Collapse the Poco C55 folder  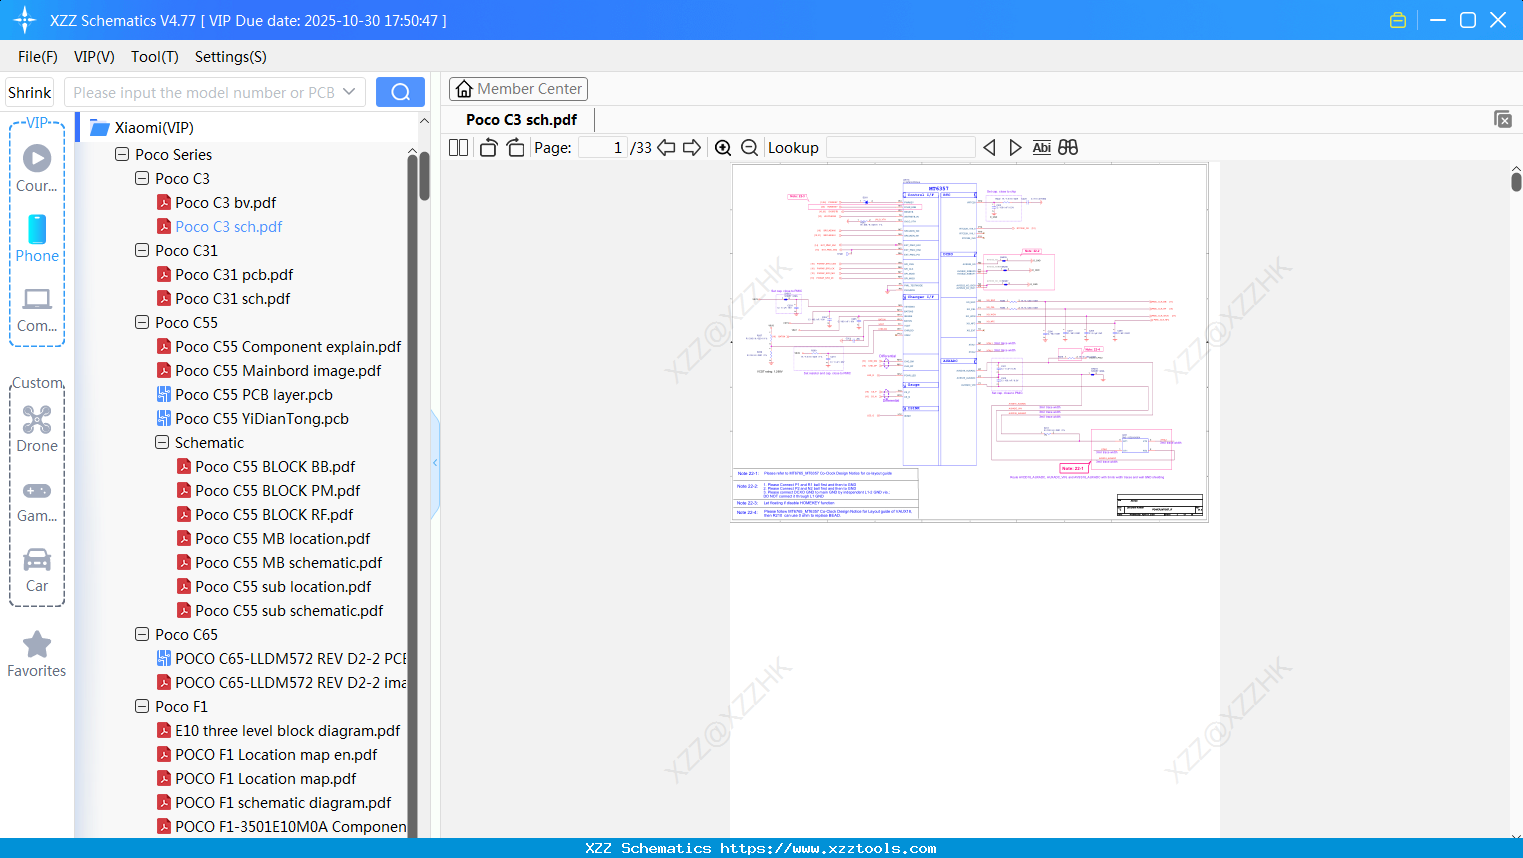click(x=142, y=322)
